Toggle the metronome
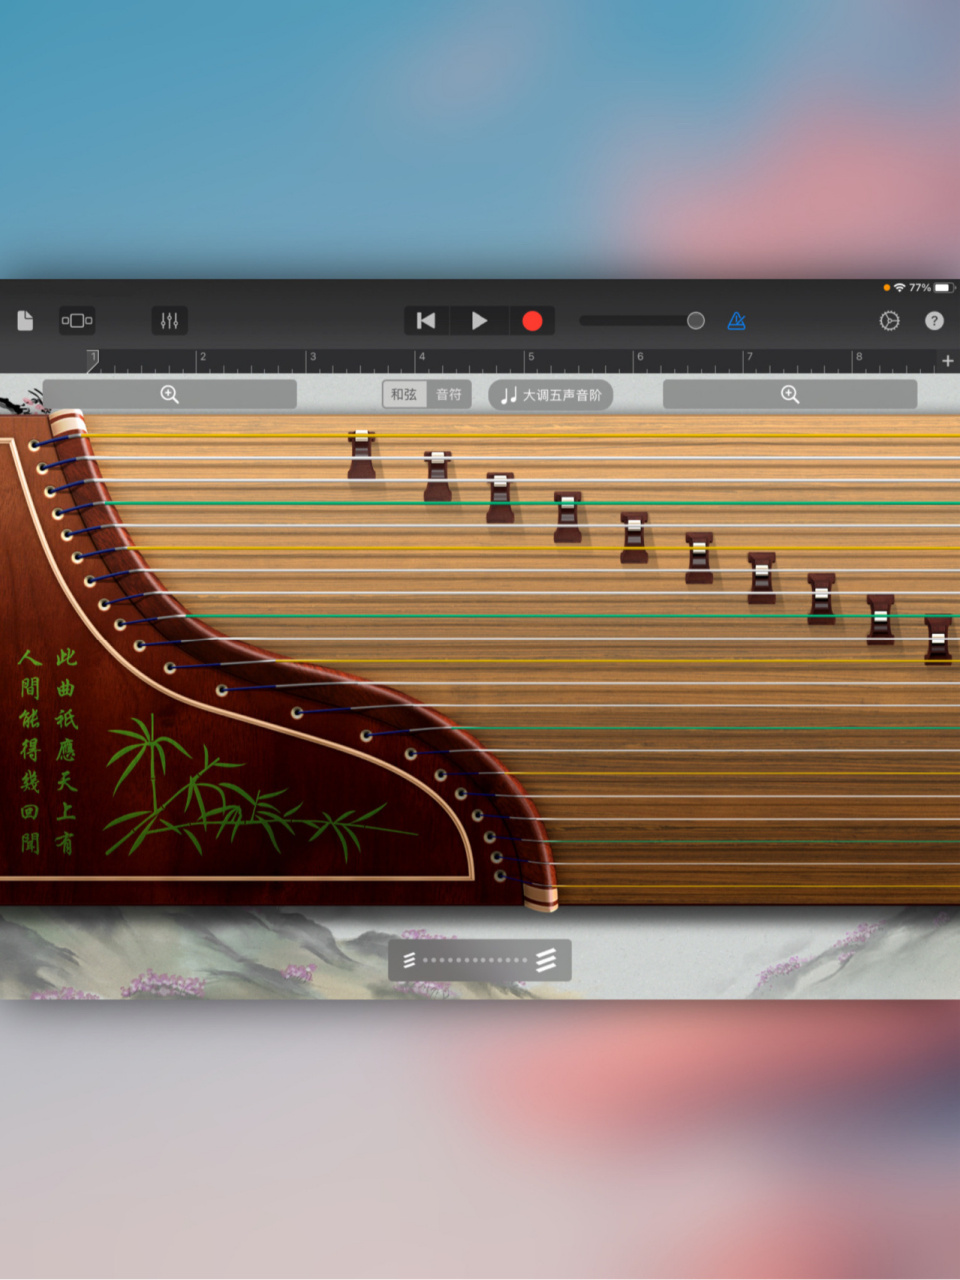This screenshot has height=1280, width=960. pyautogui.click(x=737, y=320)
